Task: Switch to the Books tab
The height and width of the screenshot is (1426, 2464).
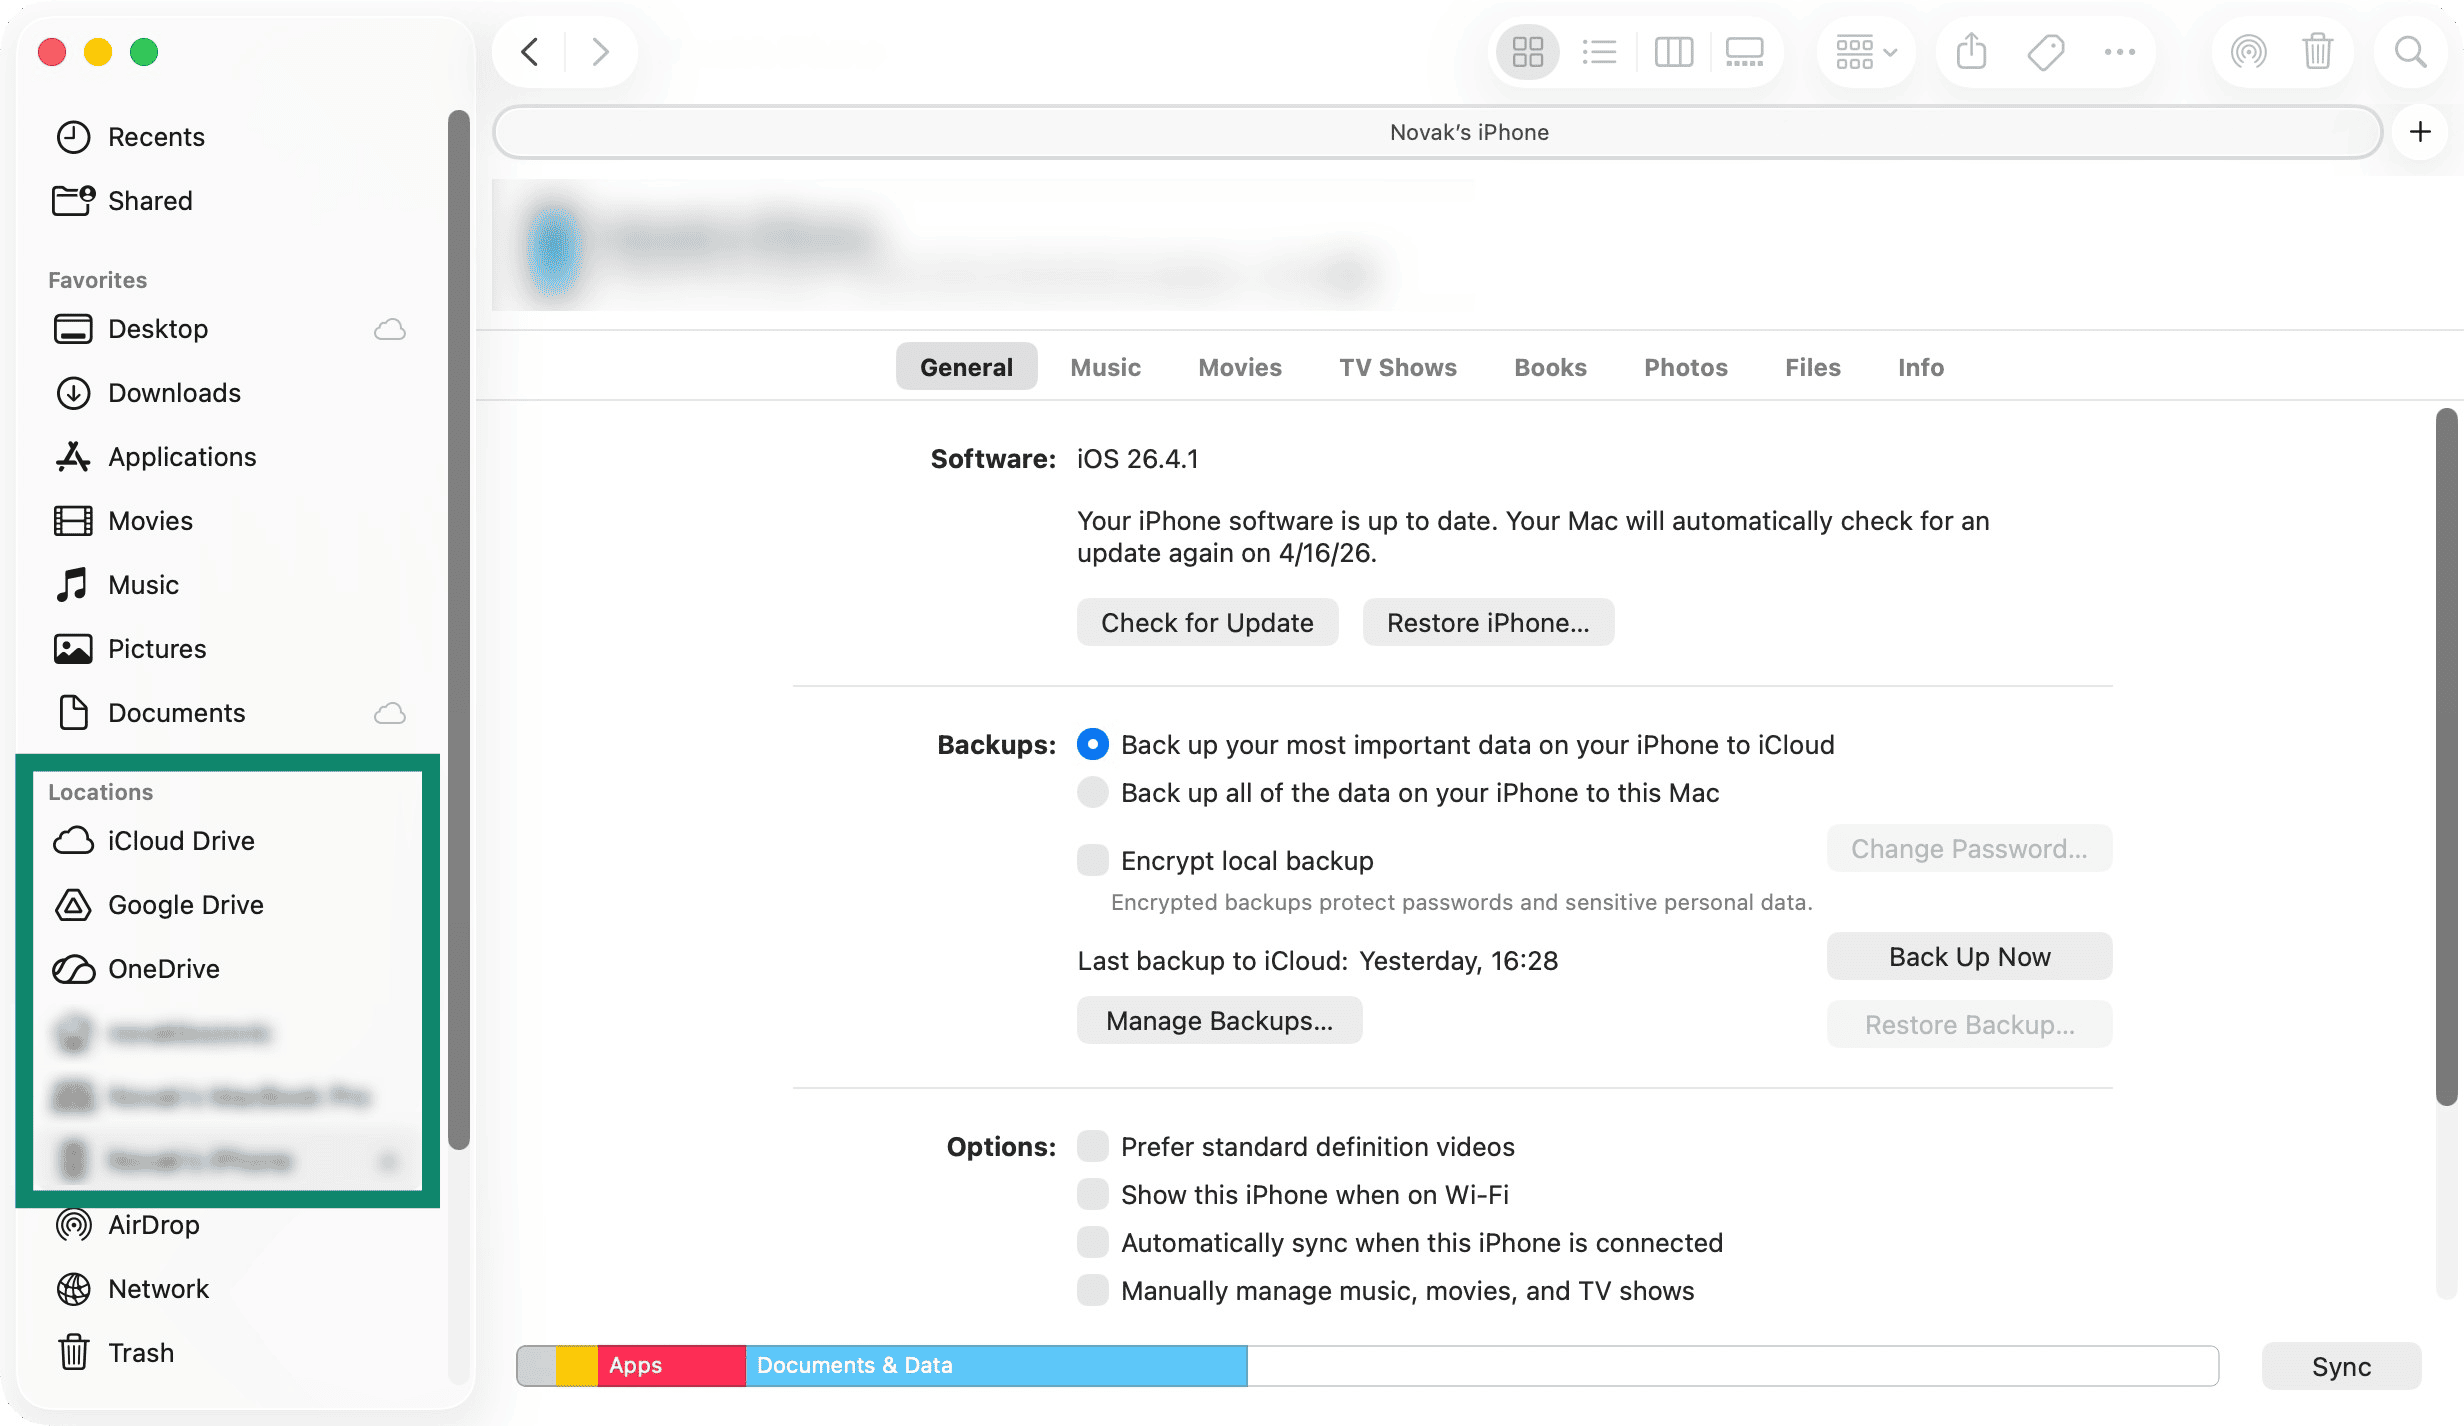Action: pos(1550,367)
